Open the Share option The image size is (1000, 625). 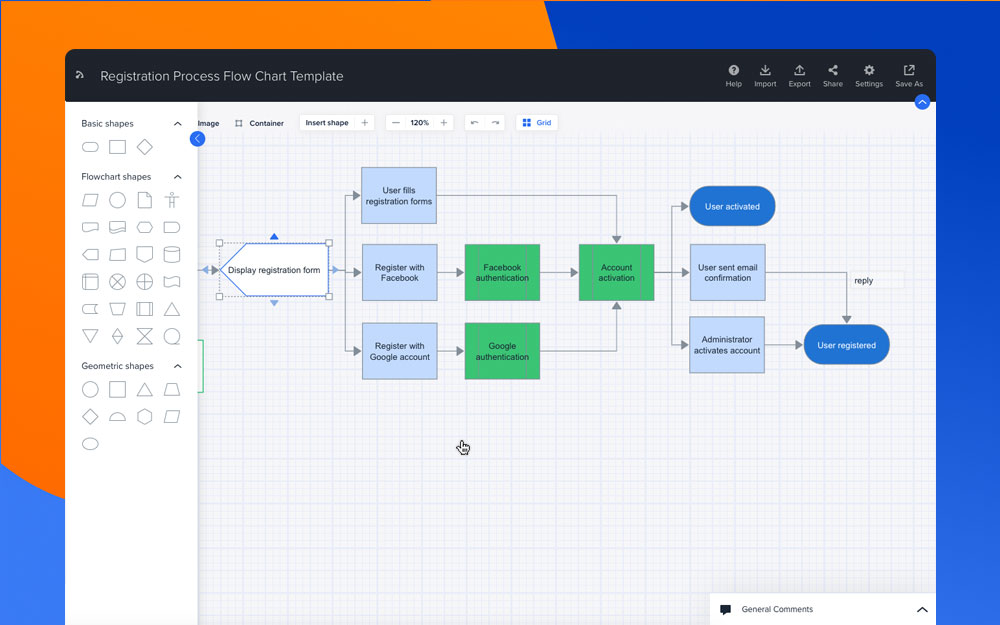(x=833, y=72)
